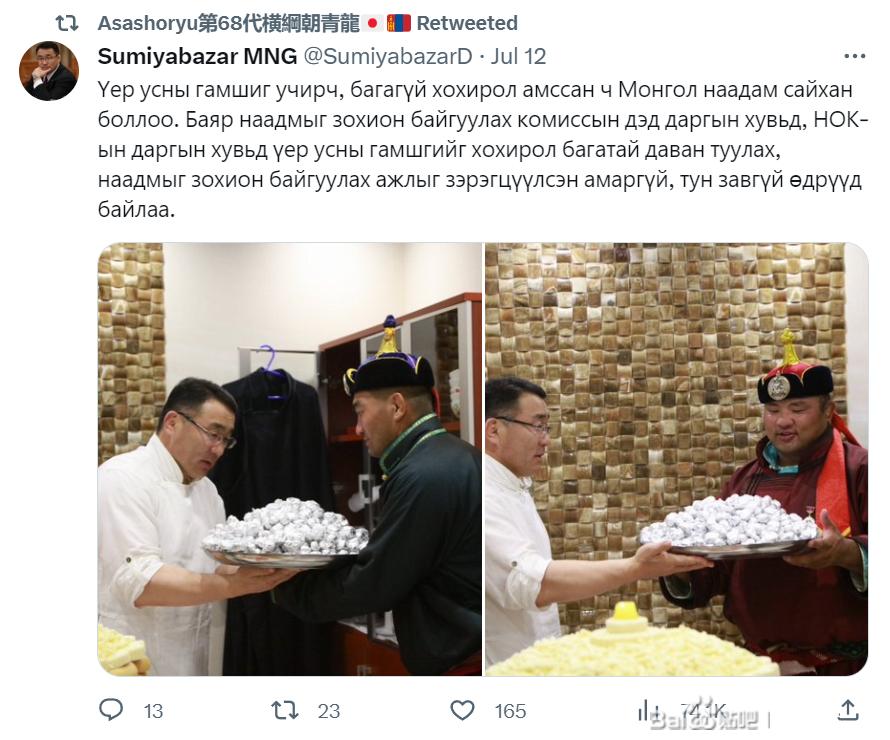Viewport: 890px width, 740px height.
Task: Click the retweeted arrows icon at top
Action: click(x=67, y=23)
